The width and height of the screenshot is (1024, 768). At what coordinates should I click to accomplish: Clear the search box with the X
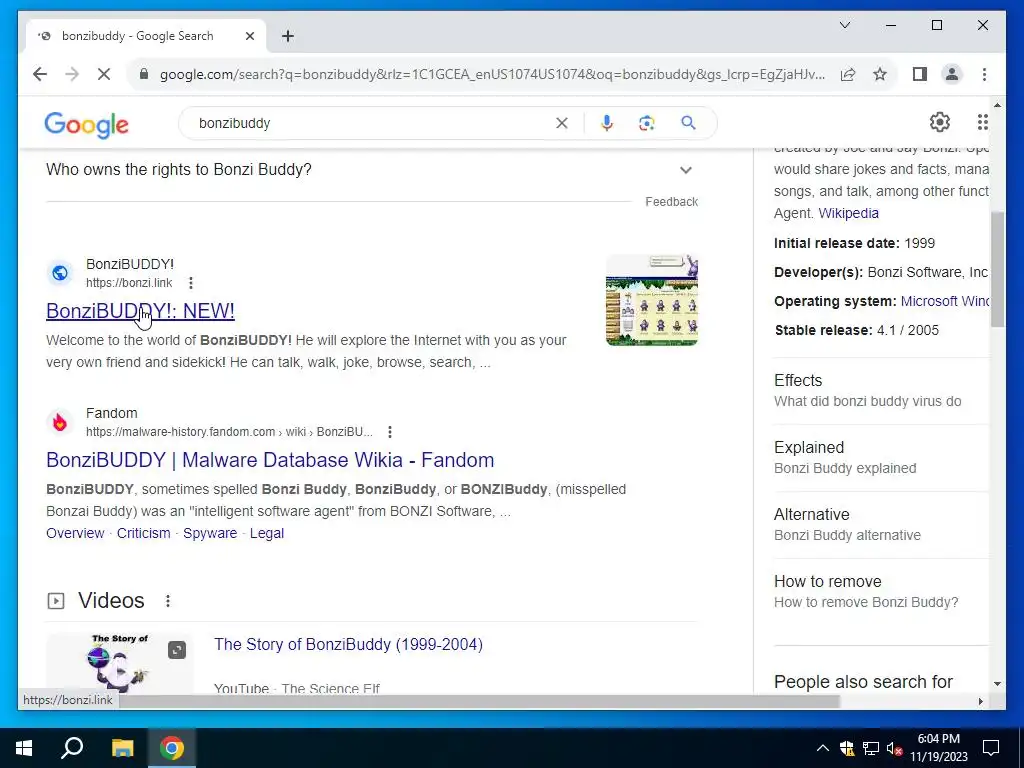562,123
